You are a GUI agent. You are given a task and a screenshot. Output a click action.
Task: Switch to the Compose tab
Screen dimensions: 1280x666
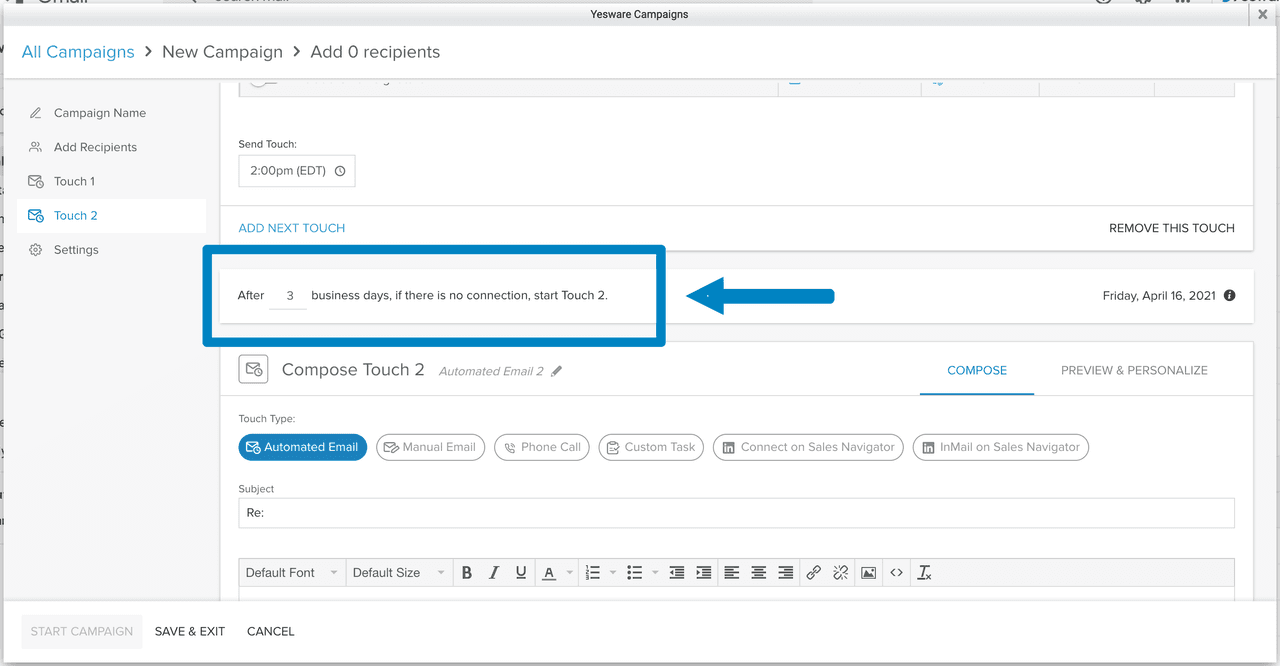977,370
